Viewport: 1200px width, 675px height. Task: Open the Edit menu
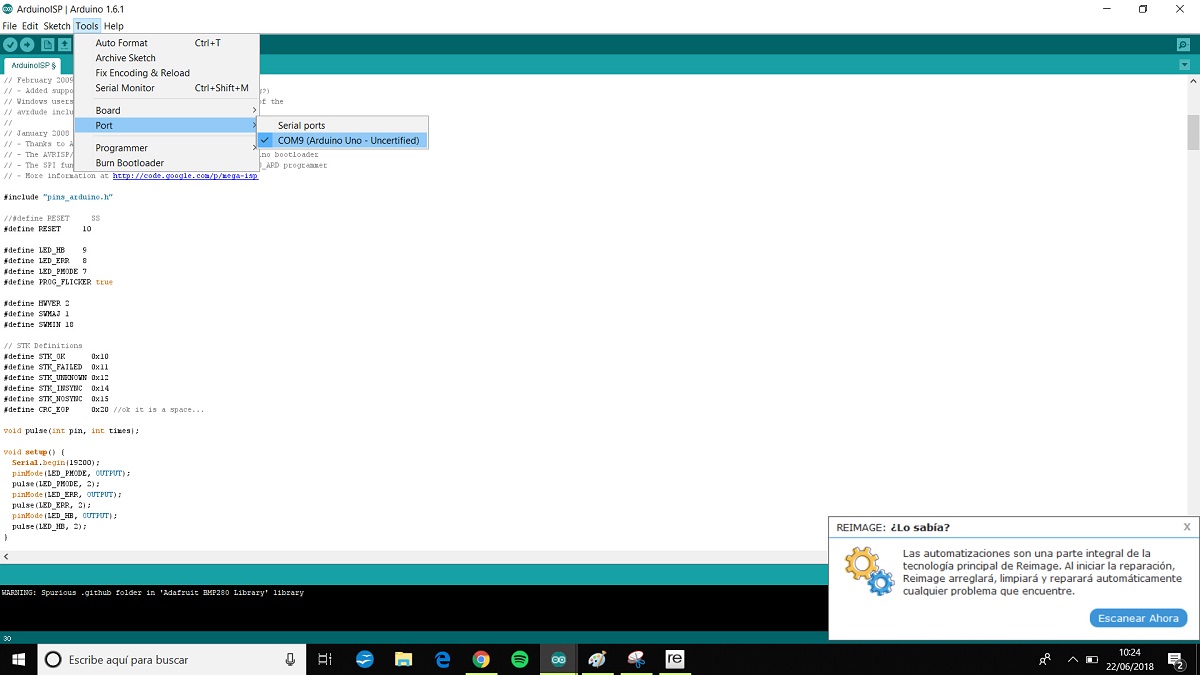(x=30, y=26)
